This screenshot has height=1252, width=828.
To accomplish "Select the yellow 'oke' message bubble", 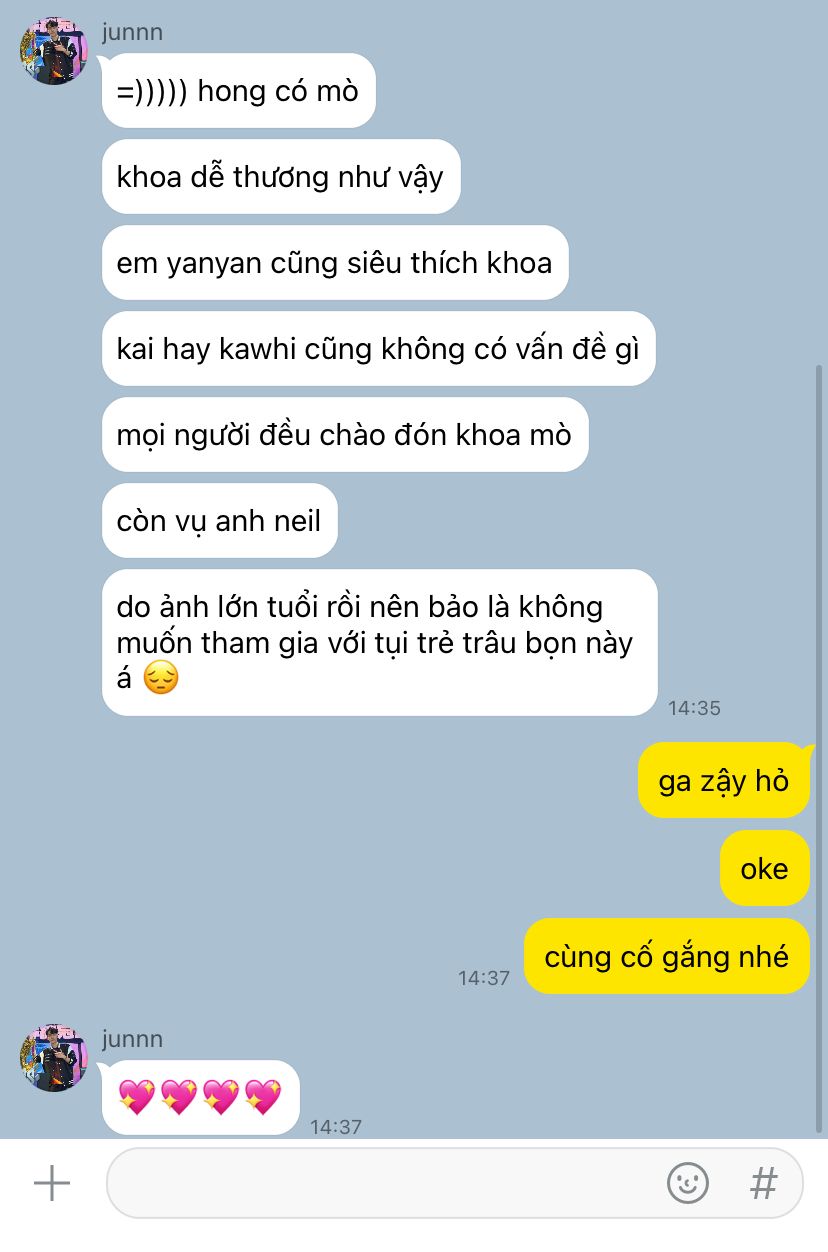I will click(764, 868).
